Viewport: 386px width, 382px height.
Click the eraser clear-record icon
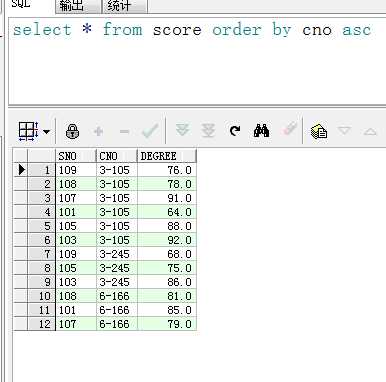coord(289,129)
